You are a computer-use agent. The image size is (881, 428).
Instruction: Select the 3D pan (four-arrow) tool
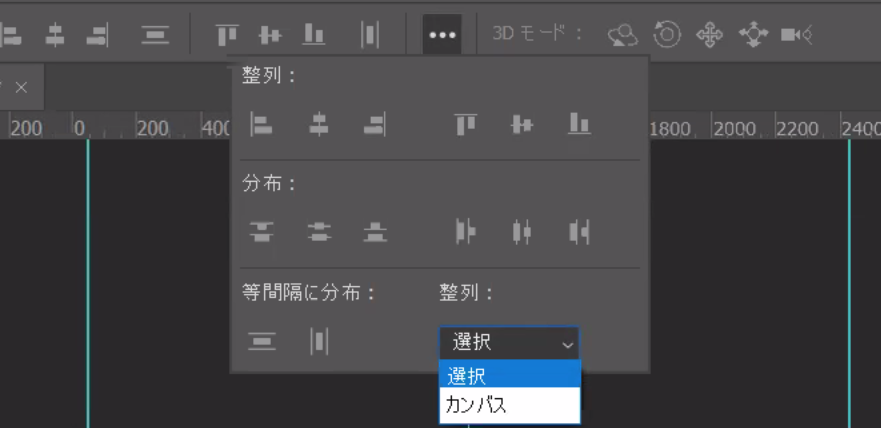click(709, 35)
